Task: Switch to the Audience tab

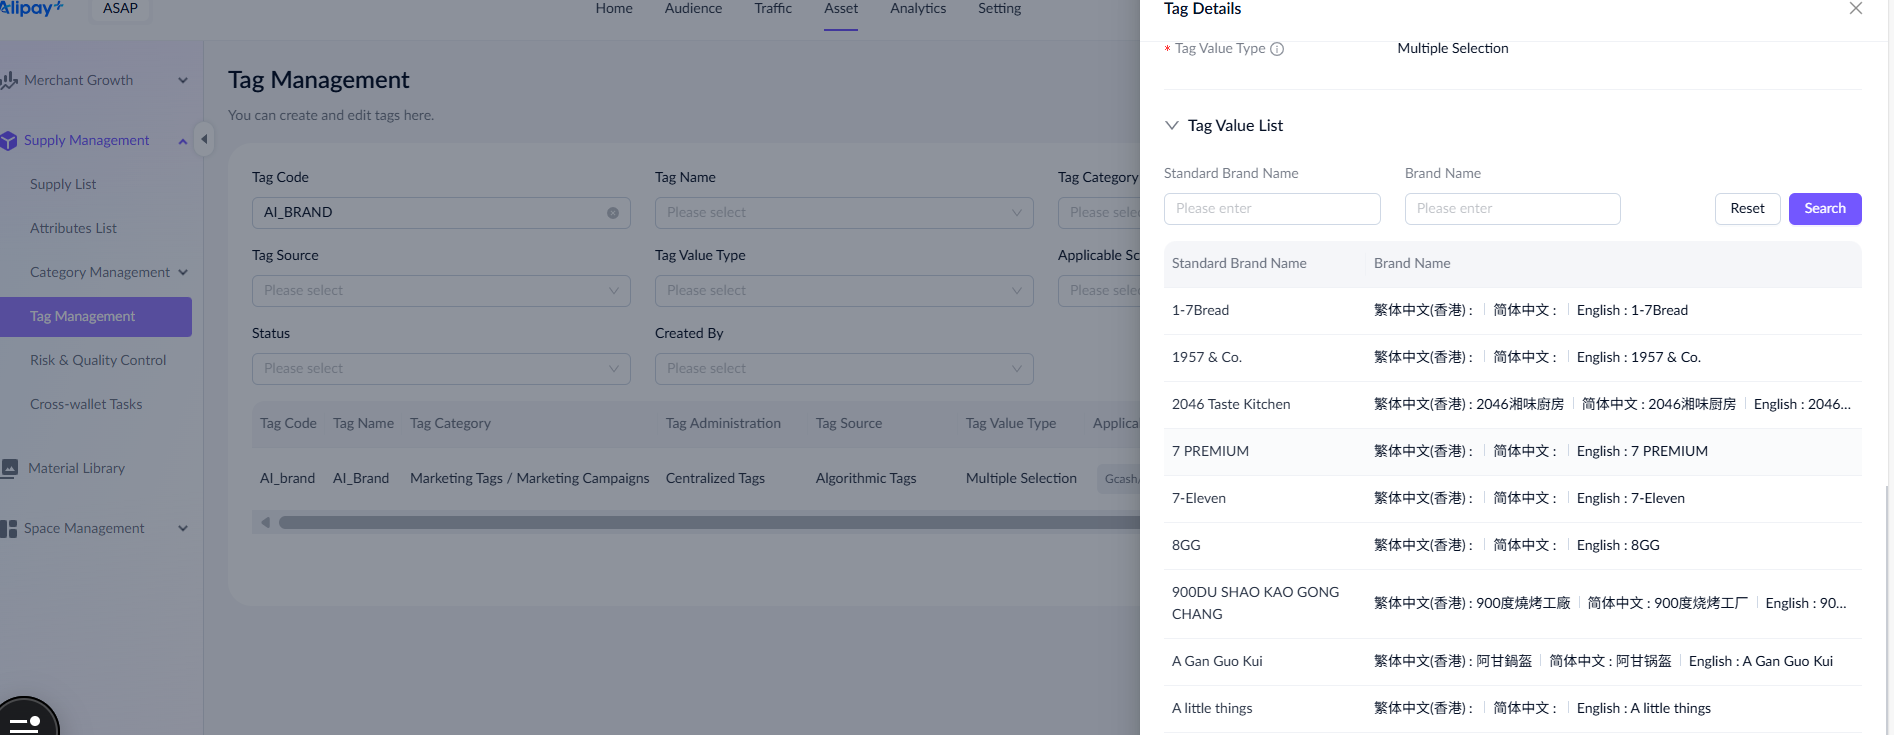Action: pyautogui.click(x=693, y=9)
